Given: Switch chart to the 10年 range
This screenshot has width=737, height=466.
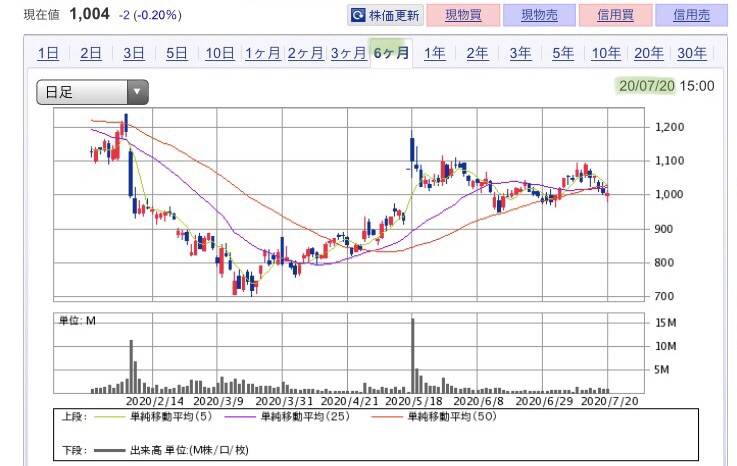Looking at the screenshot, I should pos(606,53).
